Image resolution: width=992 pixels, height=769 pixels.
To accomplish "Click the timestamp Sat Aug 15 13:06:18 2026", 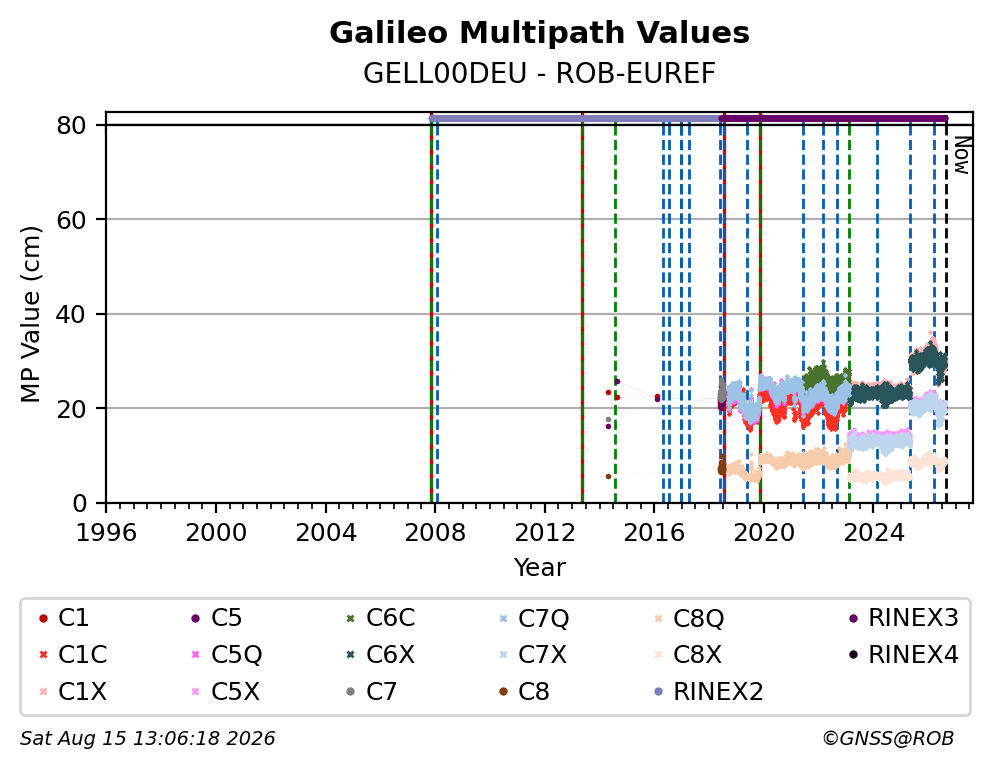I will pyautogui.click(x=147, y=739).
